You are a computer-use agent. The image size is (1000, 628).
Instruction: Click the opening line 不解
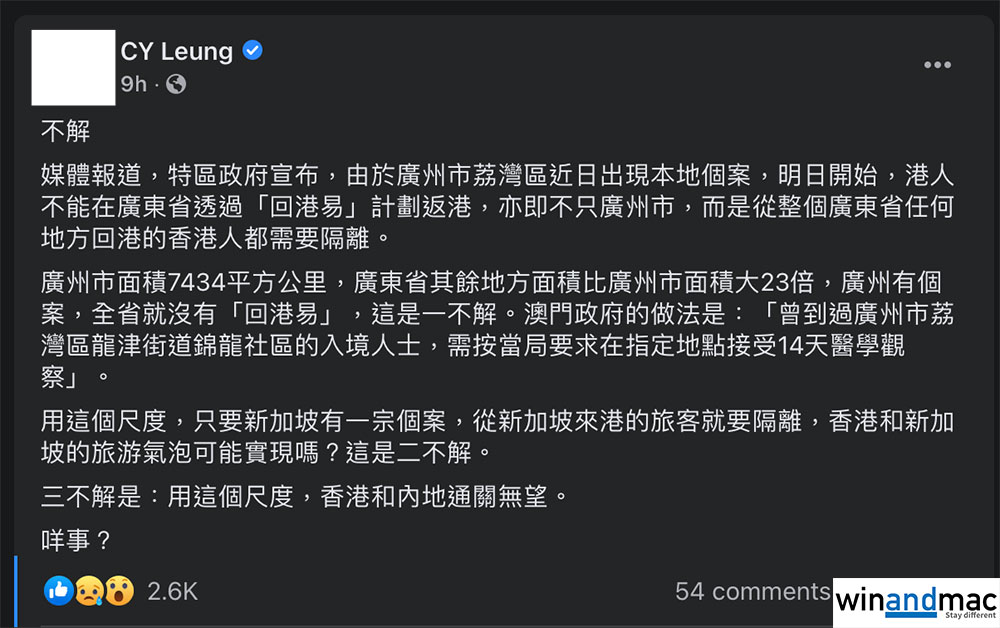click(x=65, y=130)
